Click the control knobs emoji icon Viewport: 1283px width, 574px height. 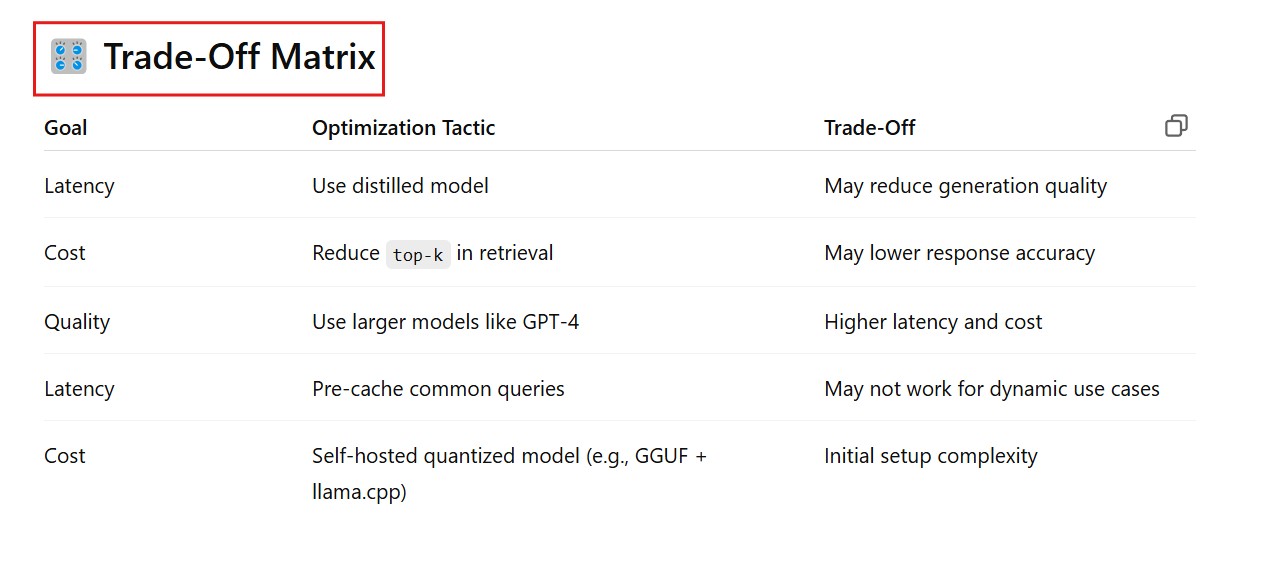coord(69,57)
